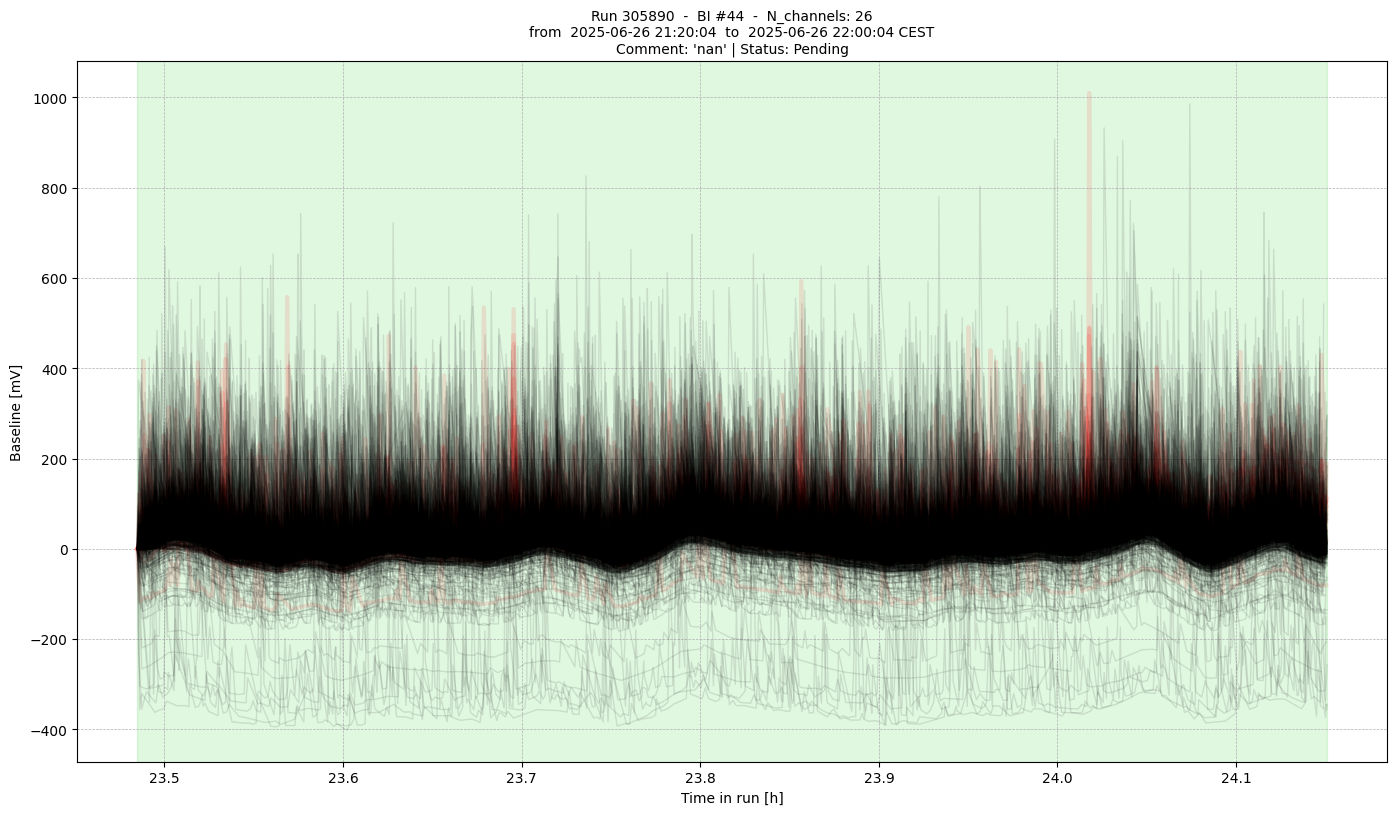Click the 600 y-axis tick label
This screenshot has width=1396, height=815.
coord(56,279)
